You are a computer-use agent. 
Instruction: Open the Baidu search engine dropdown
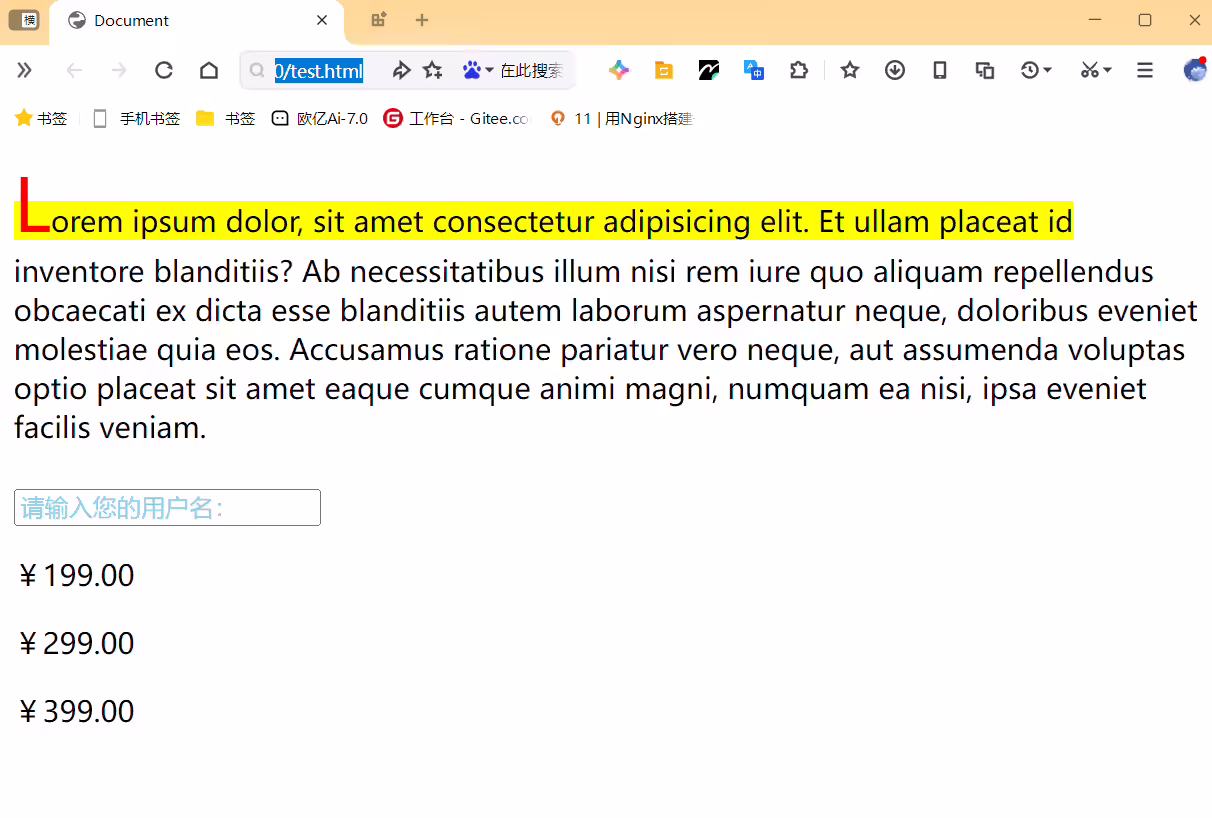478,70
